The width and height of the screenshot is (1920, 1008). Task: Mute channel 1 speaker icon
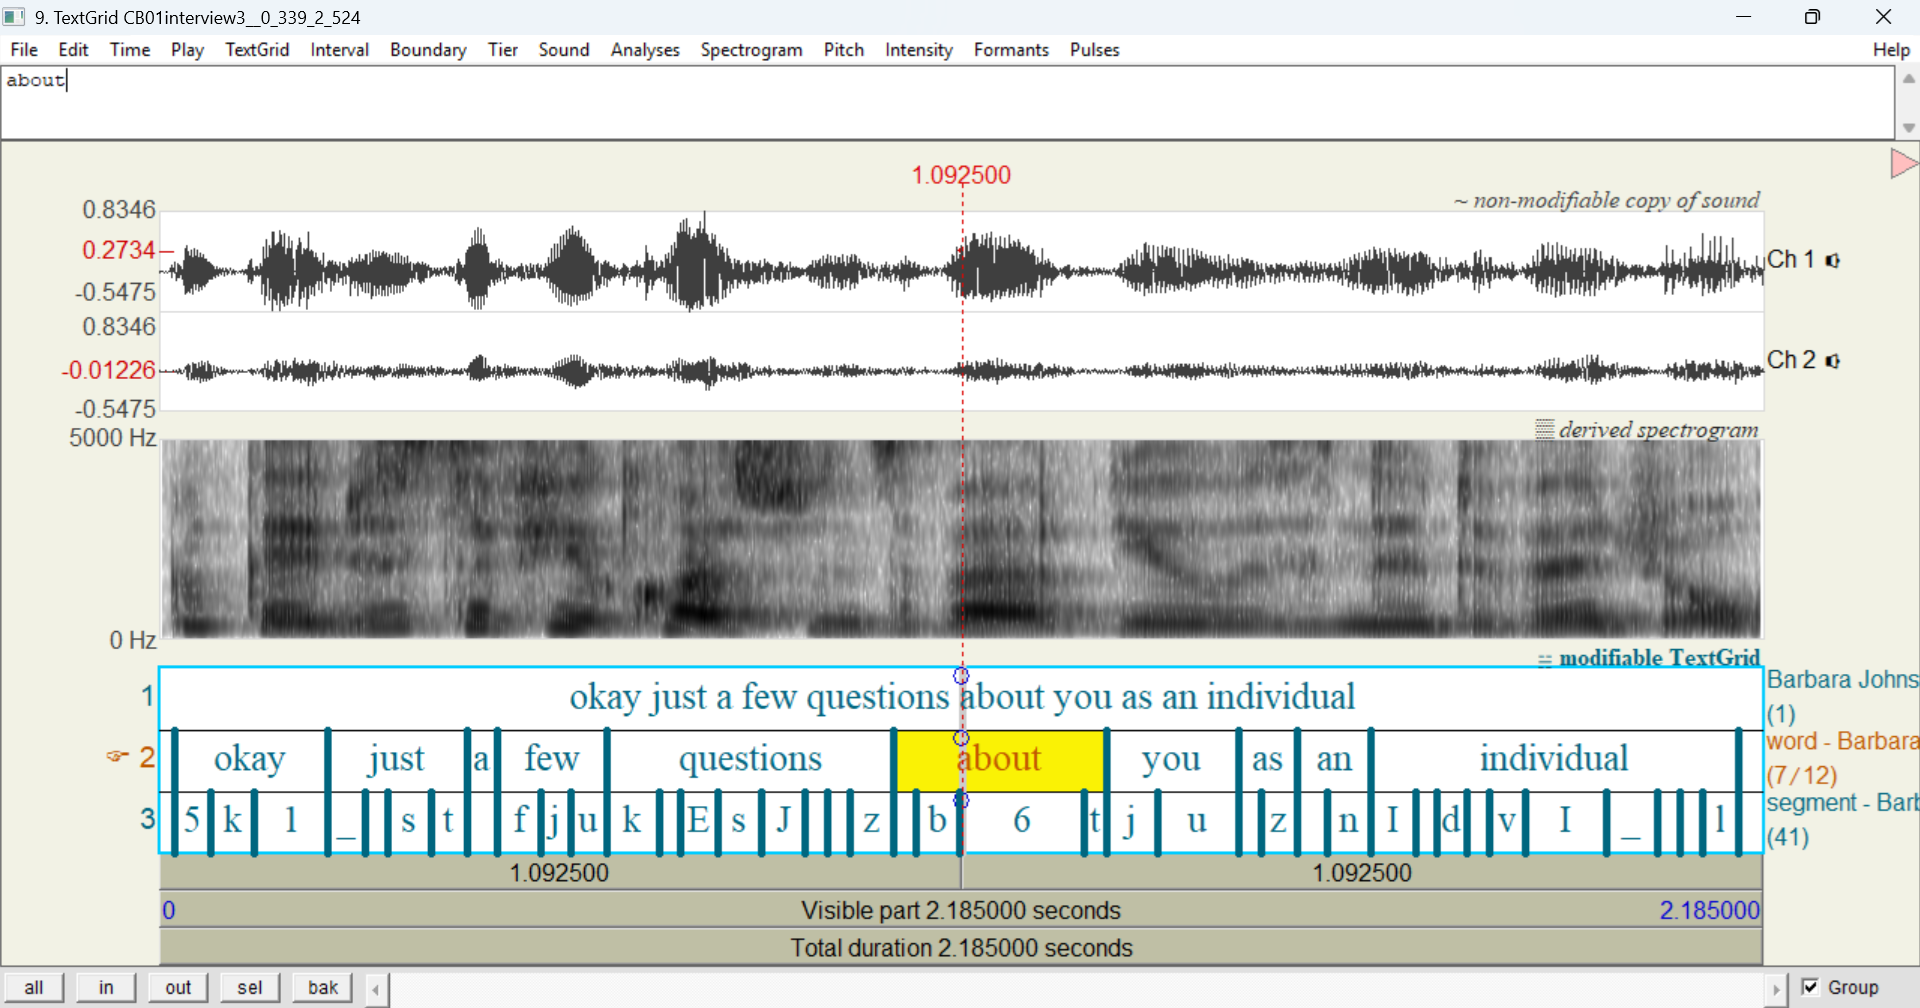click(1832, 260)
